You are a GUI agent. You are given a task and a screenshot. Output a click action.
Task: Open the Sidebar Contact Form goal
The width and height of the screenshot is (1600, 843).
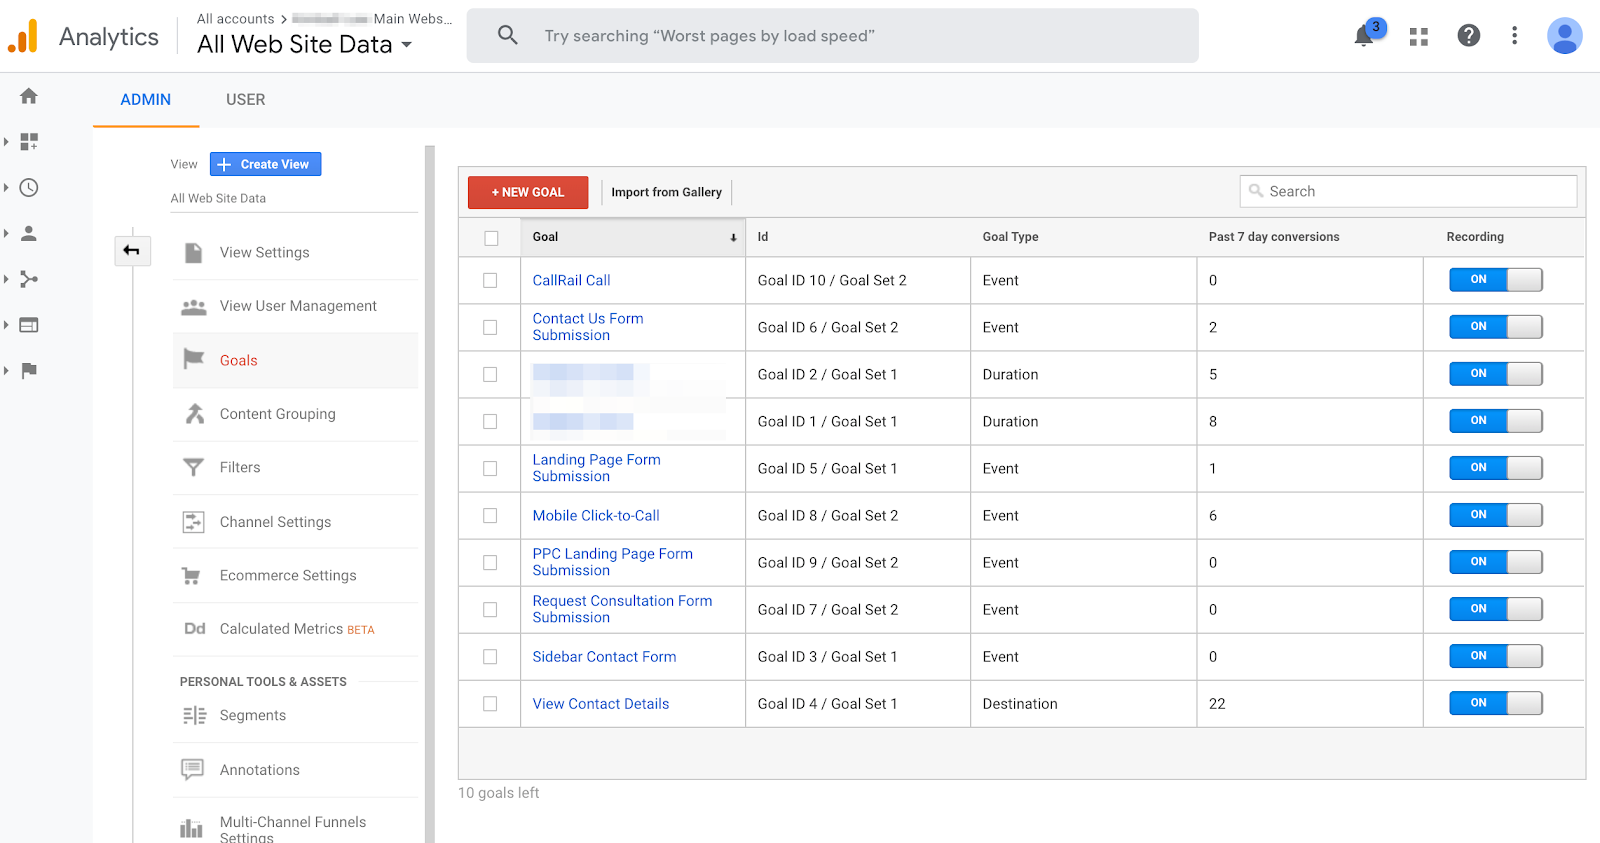coord(604,657)
